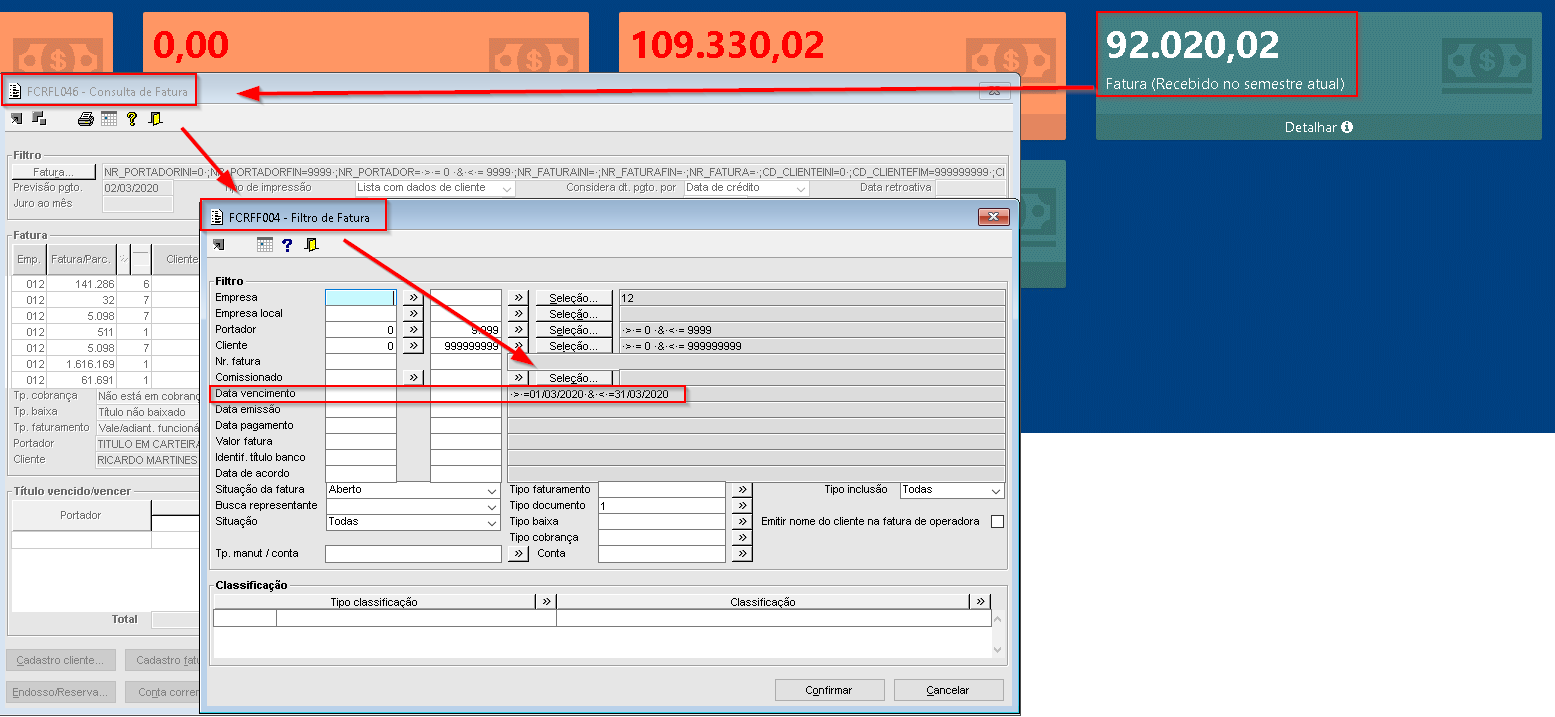Click the » lookup button beside Tipo cobrança
Viewport: 1555px width, 717px height.
coord(741,538)
